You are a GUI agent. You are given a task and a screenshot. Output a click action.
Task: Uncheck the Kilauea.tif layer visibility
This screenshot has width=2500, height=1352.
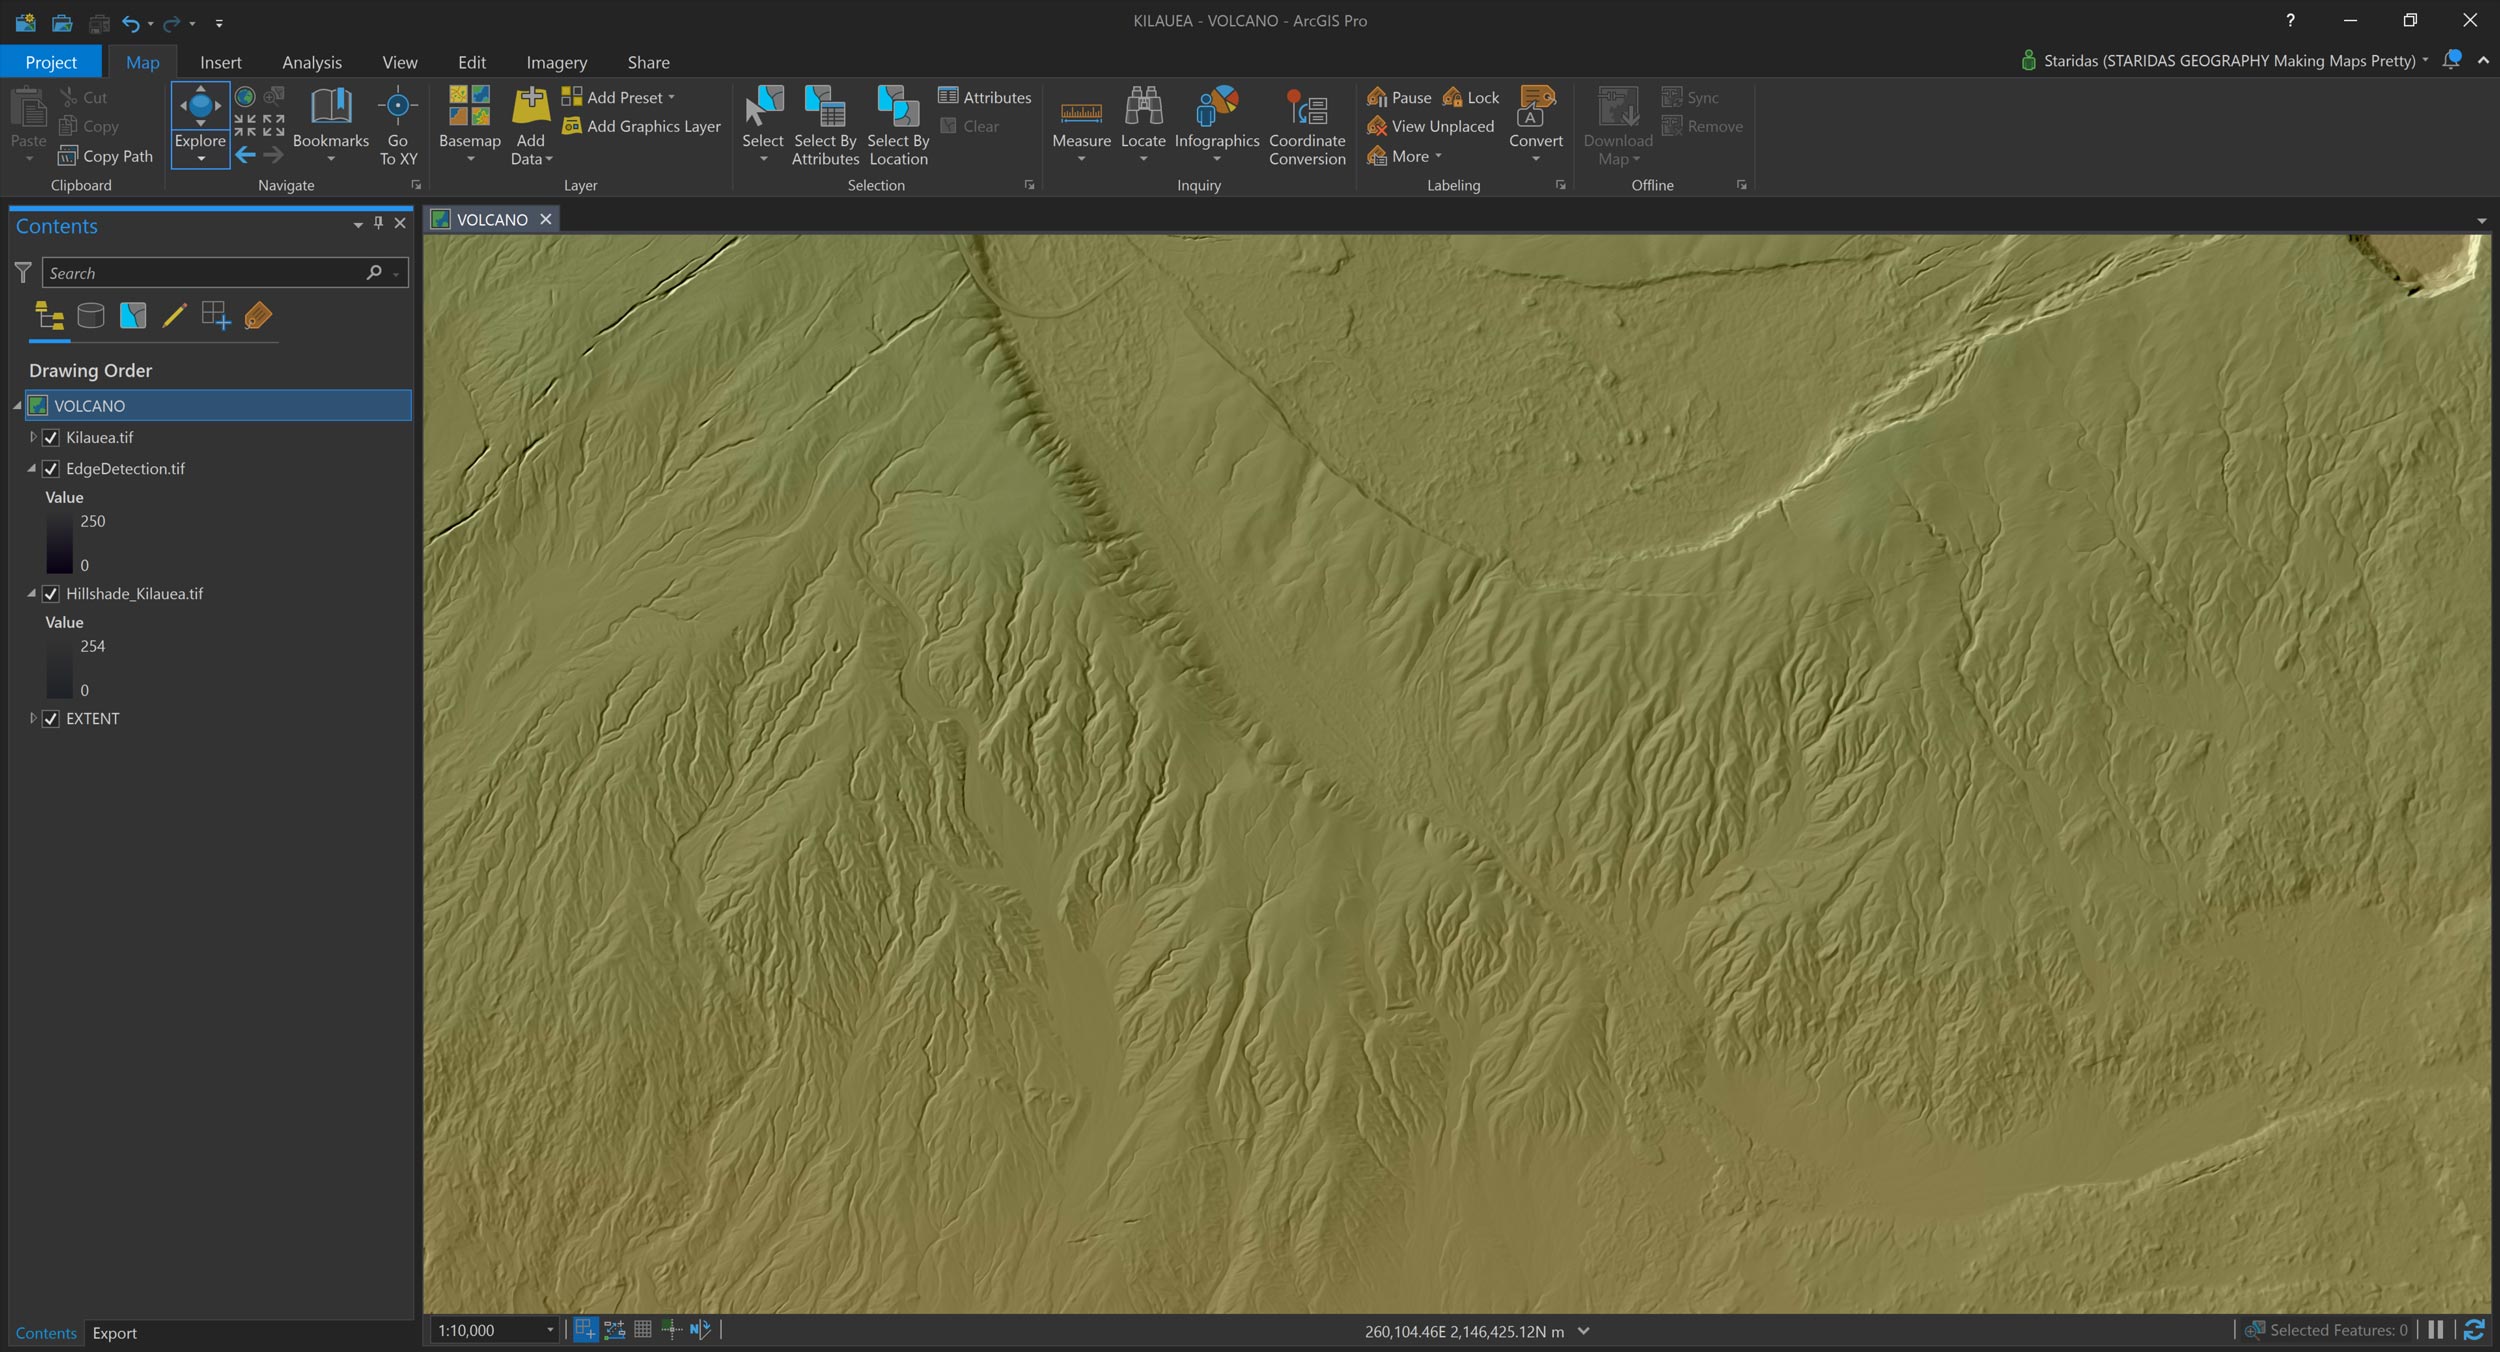pos(51,438)
